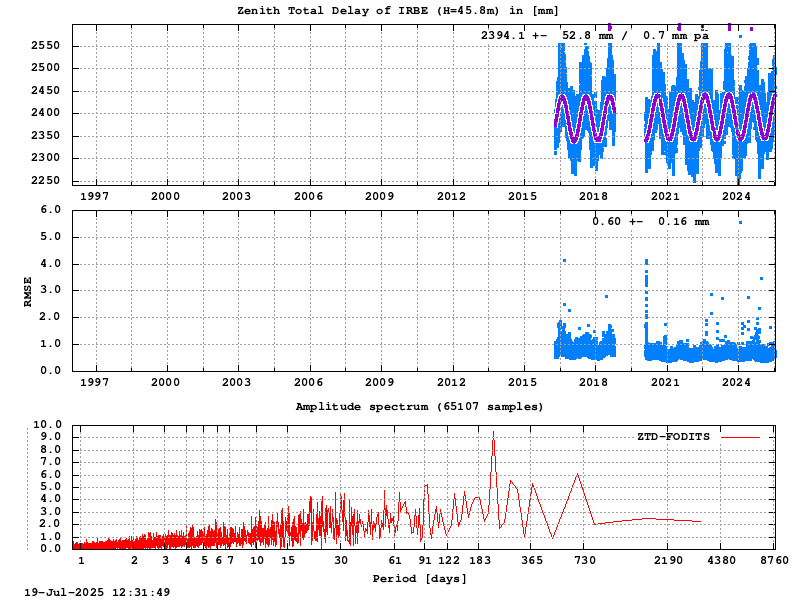Viewport: 800px width, 600px height.
Task: Click spectrum y-axis value 5.0
Action: pos(50,487)
